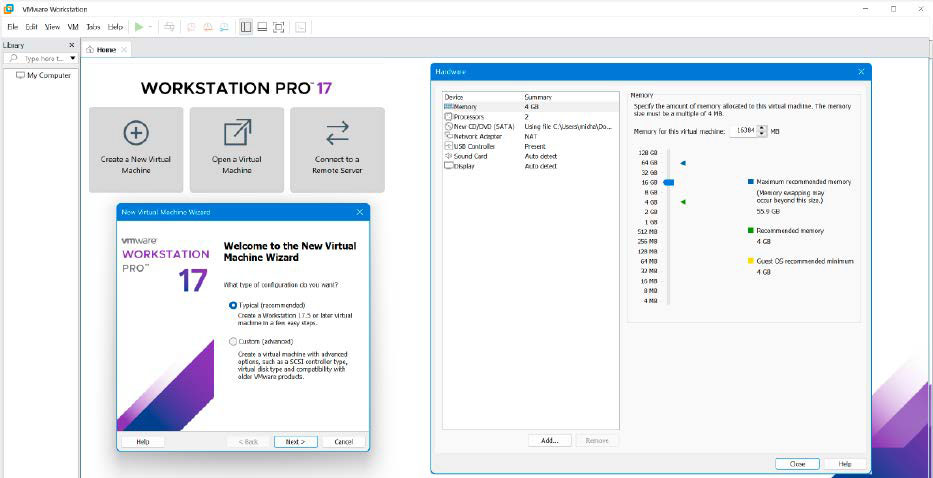Click Close in the Hardware dialog
The width and height of the screenshot is (933, 478).
coord(797,464)
